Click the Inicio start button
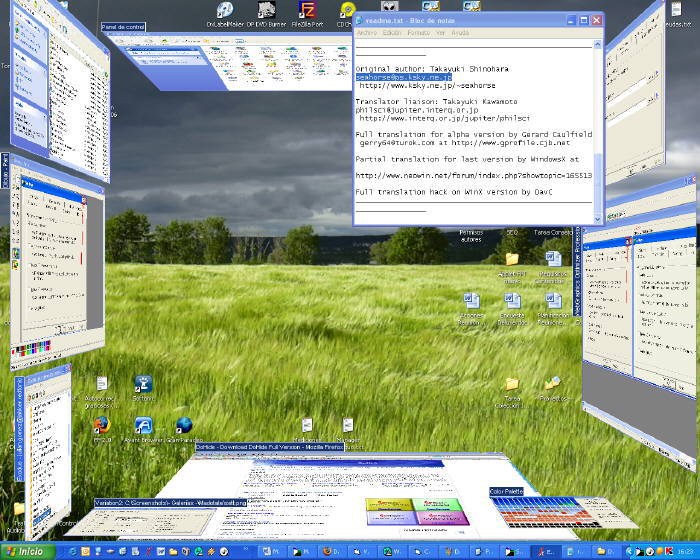 click(x=28, y=552)
